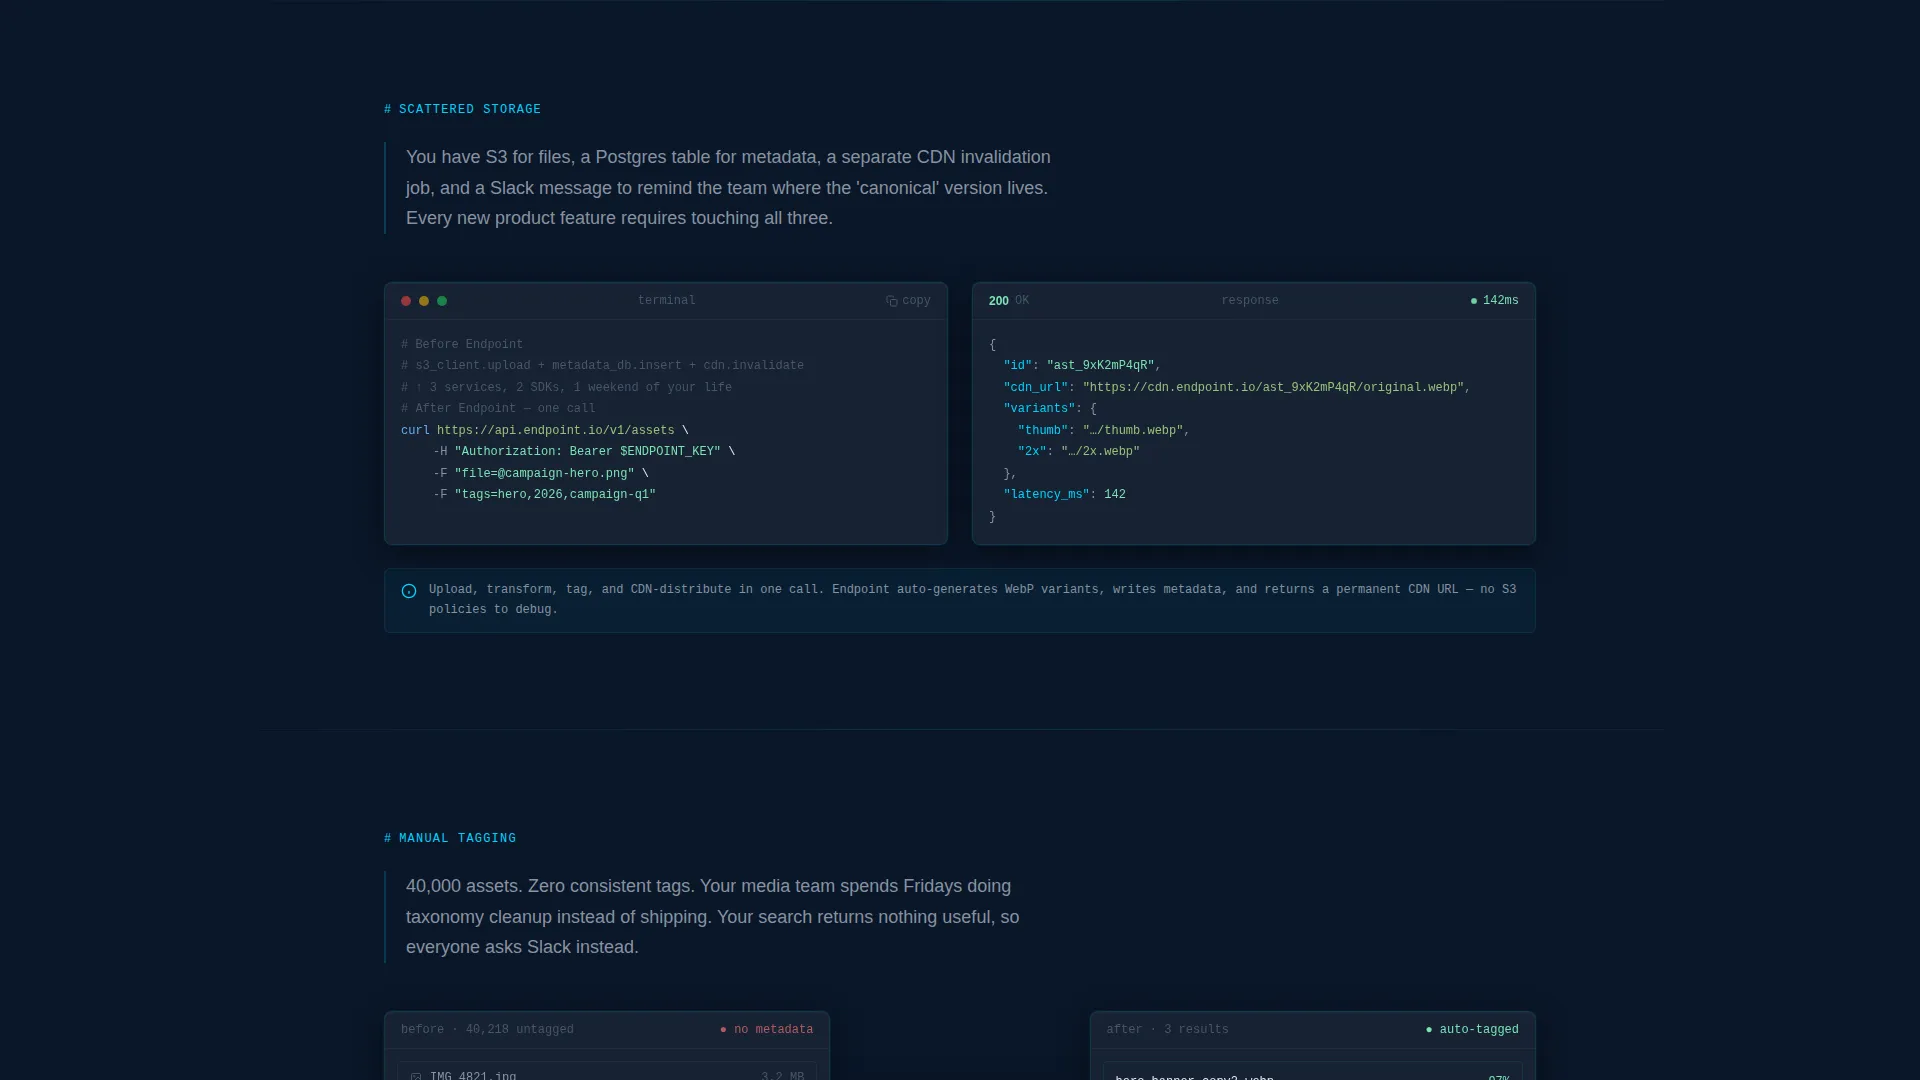Select the '# MANUAL TAGGING' section heading
Viewport: 1920px width, 1080px height.
pos(450,839)
